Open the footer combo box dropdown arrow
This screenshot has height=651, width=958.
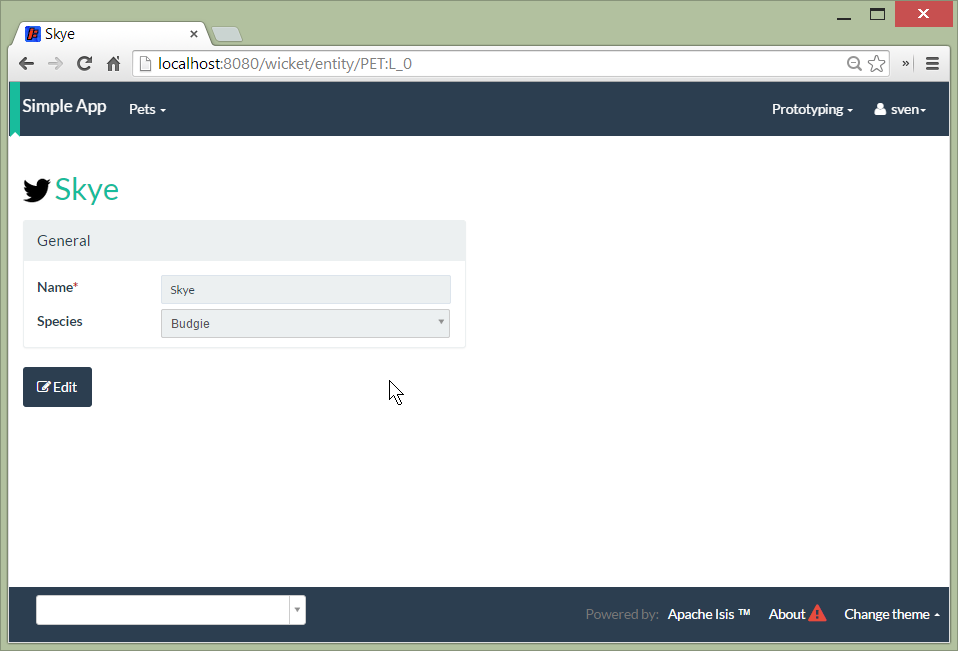(x=297, y=610)
